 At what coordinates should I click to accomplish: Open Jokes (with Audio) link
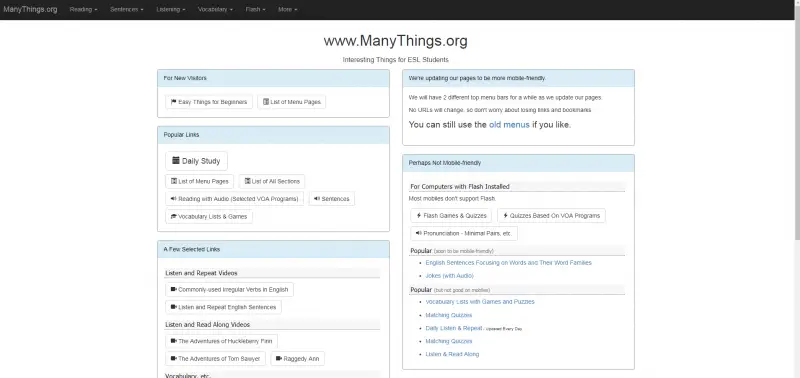449,275
